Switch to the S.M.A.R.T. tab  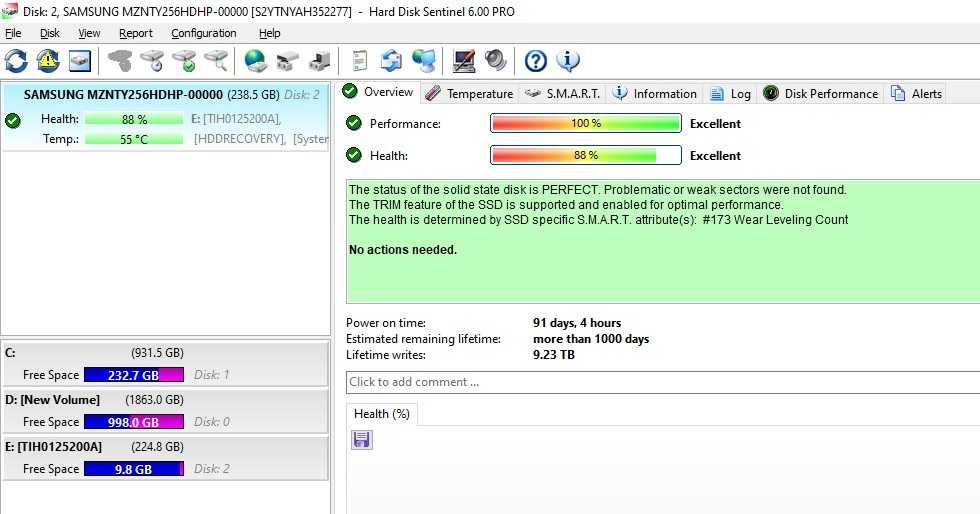562,93
